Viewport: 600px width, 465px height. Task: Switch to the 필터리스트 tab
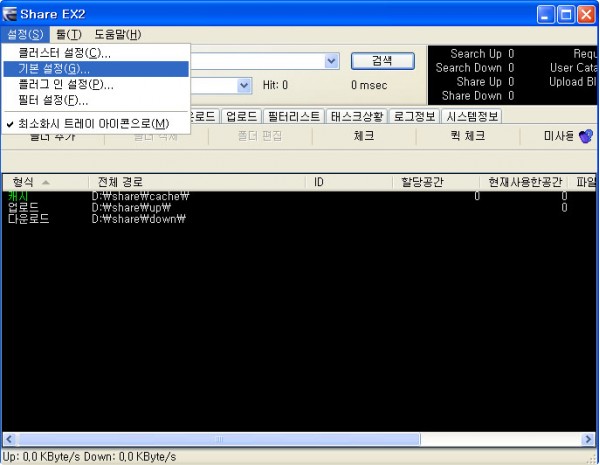(x=294, y=116)
